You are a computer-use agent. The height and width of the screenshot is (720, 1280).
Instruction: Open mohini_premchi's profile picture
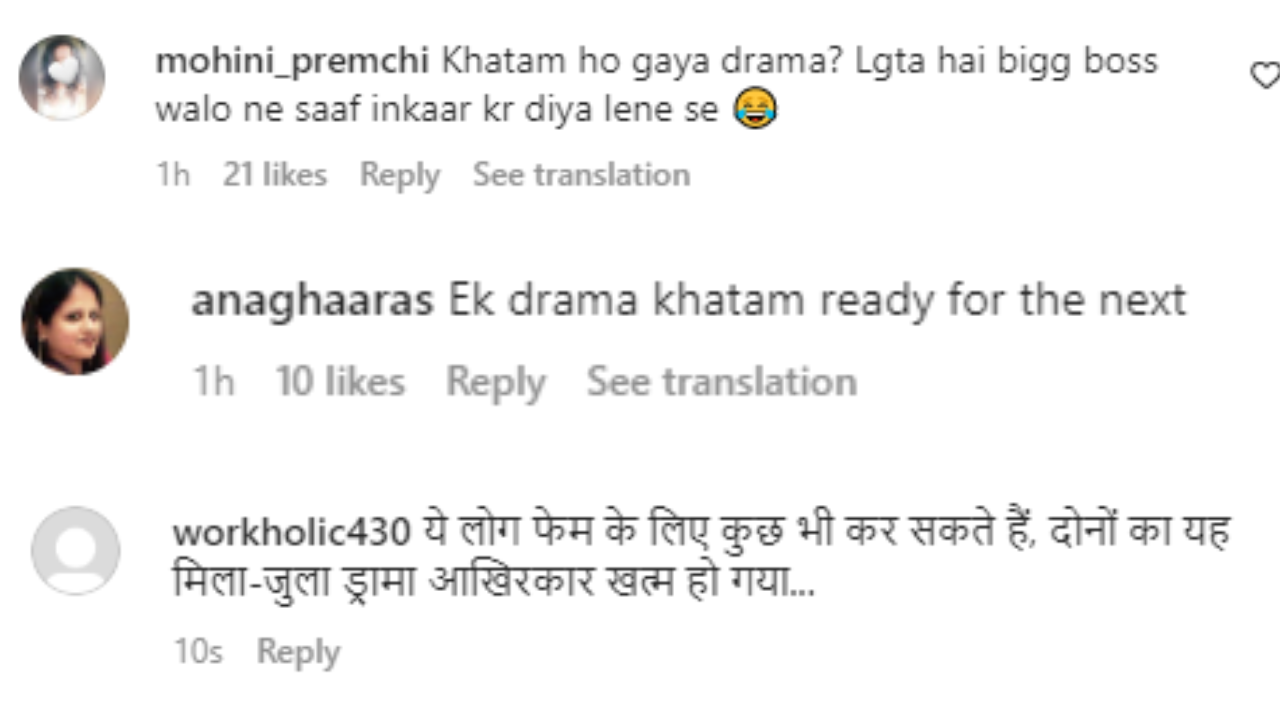point(62,78)
